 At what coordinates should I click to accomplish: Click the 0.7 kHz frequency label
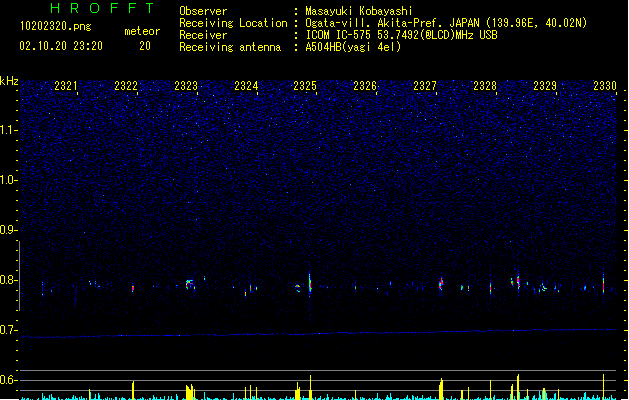coord(9,330)
